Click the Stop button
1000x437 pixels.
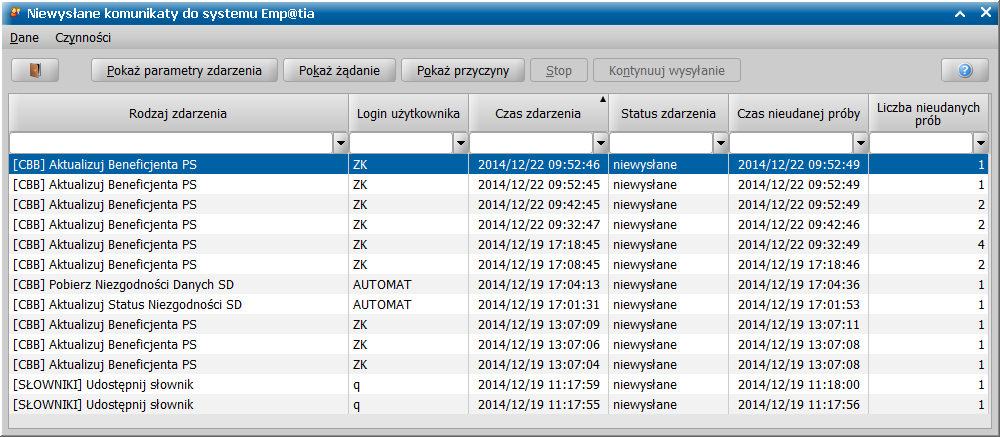pyautogui.click(x=559, y=70)
